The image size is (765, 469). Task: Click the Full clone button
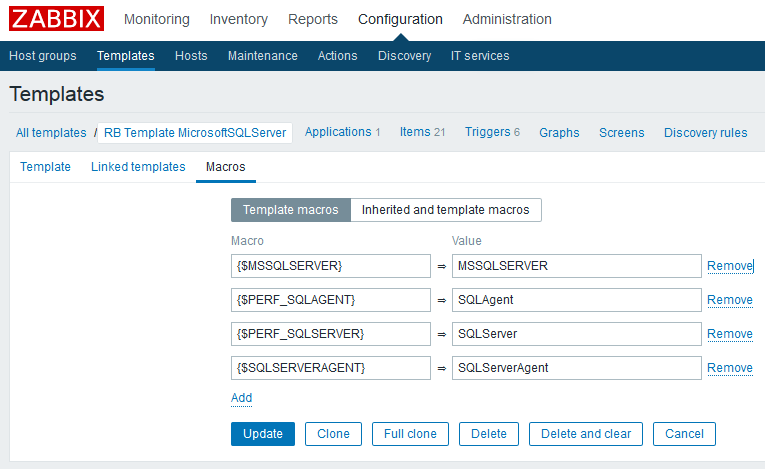pyautogui.click(x=410, y=433)
